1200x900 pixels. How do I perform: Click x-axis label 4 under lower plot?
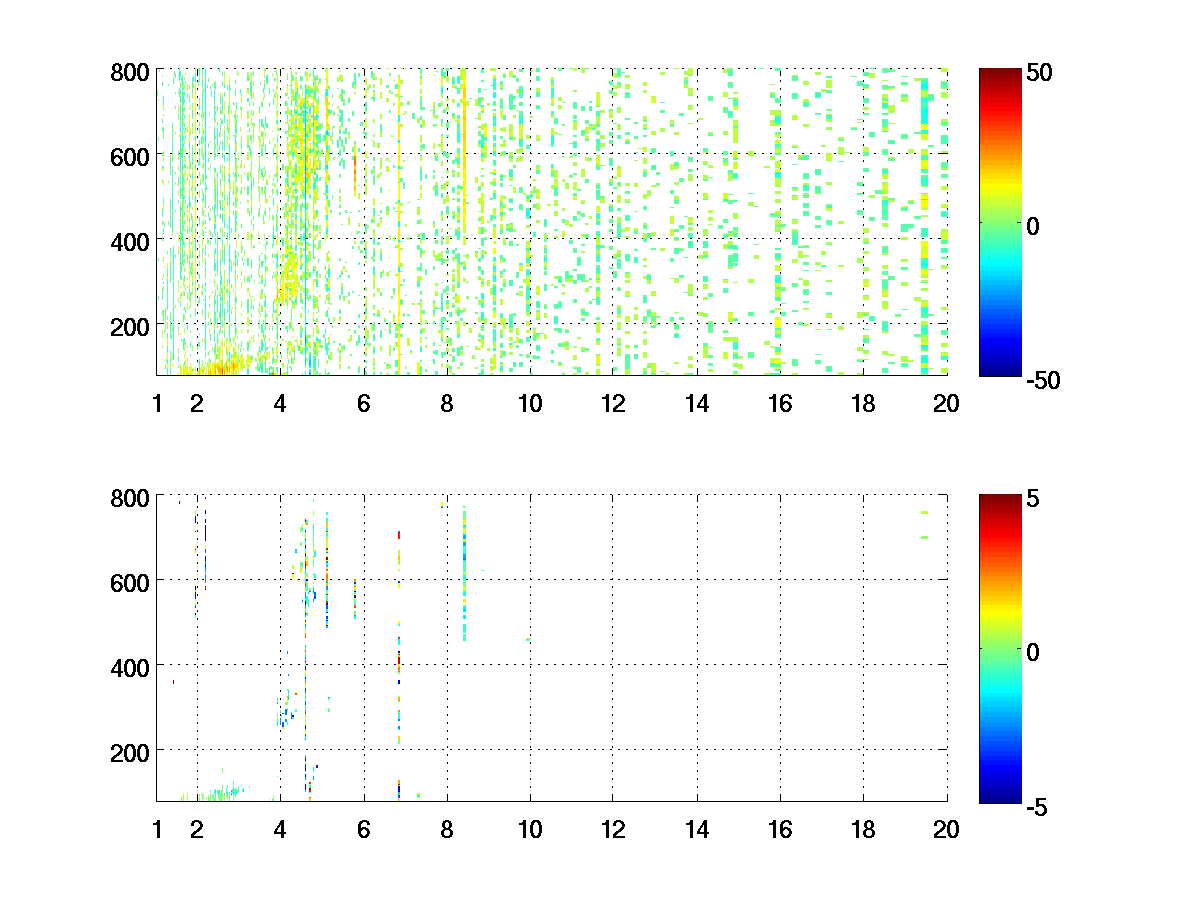point(280,830)
